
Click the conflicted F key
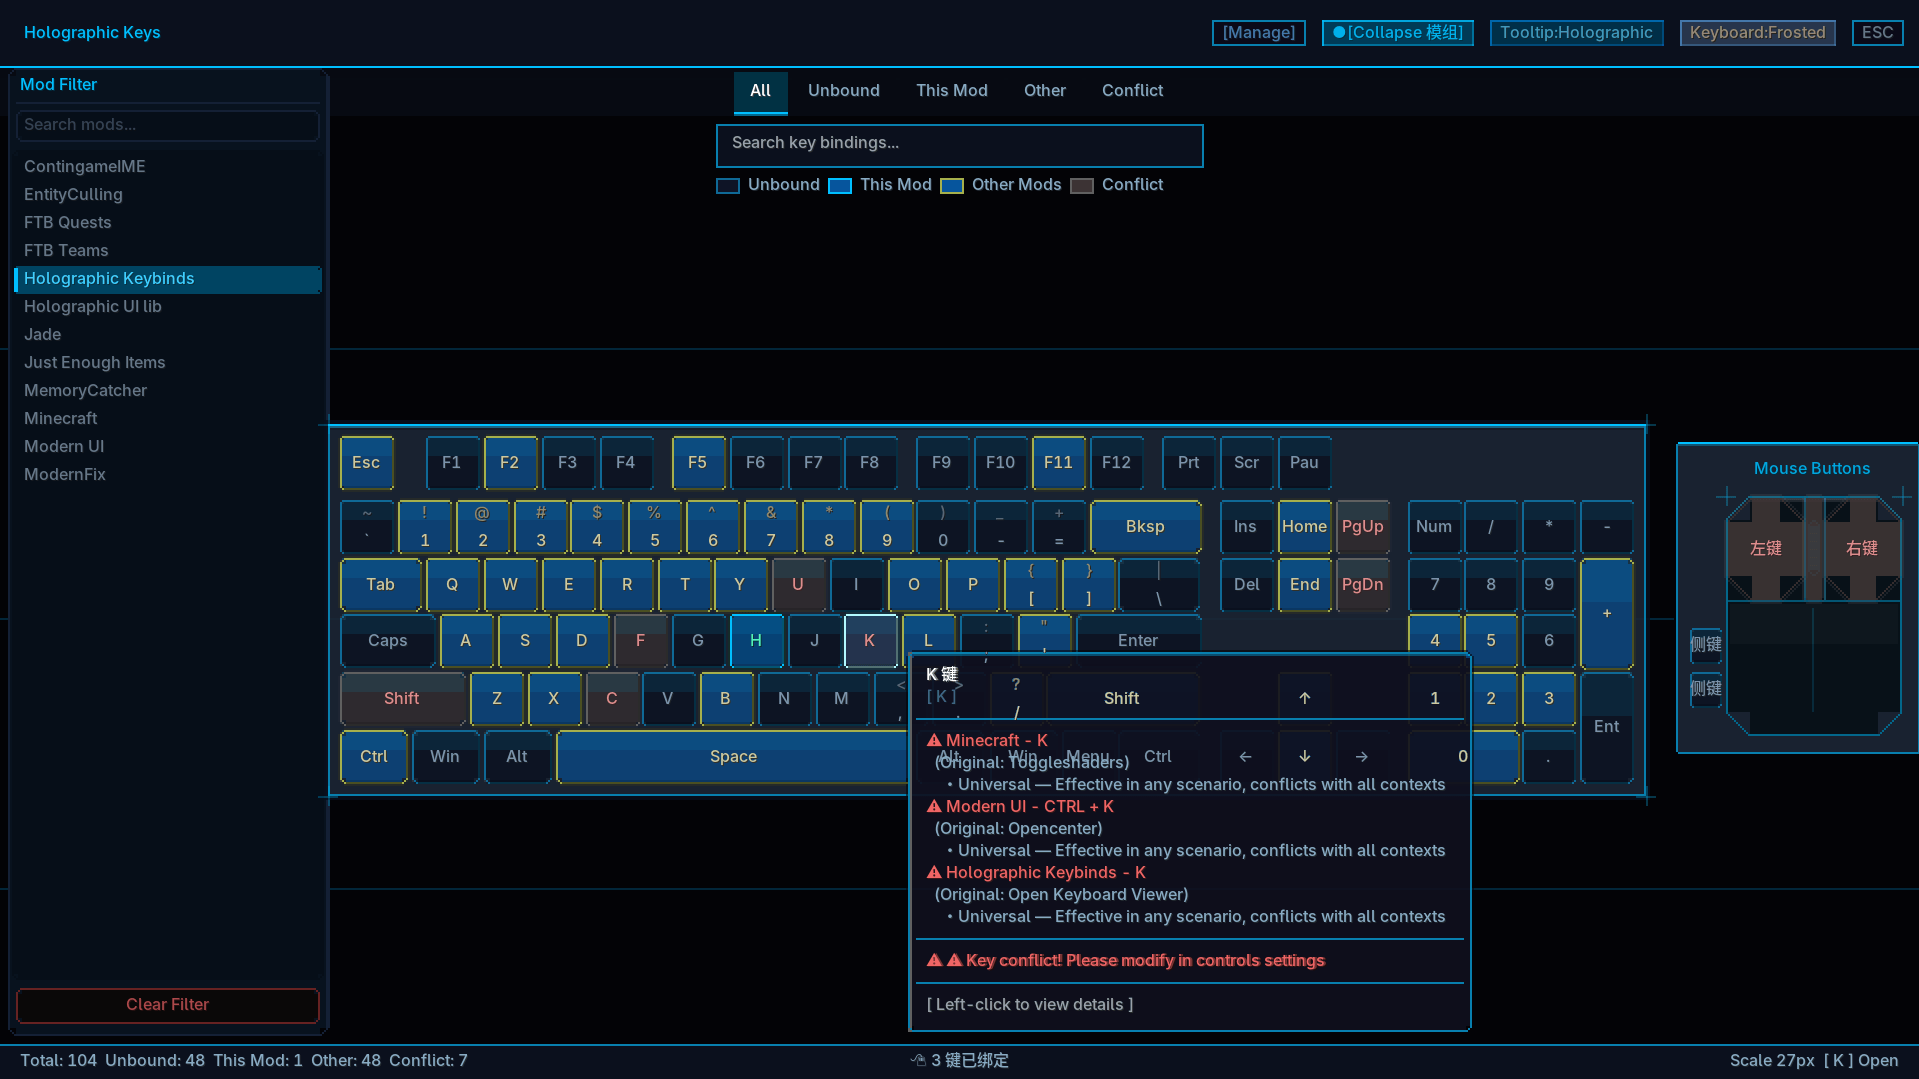click(x=640, y=641)
